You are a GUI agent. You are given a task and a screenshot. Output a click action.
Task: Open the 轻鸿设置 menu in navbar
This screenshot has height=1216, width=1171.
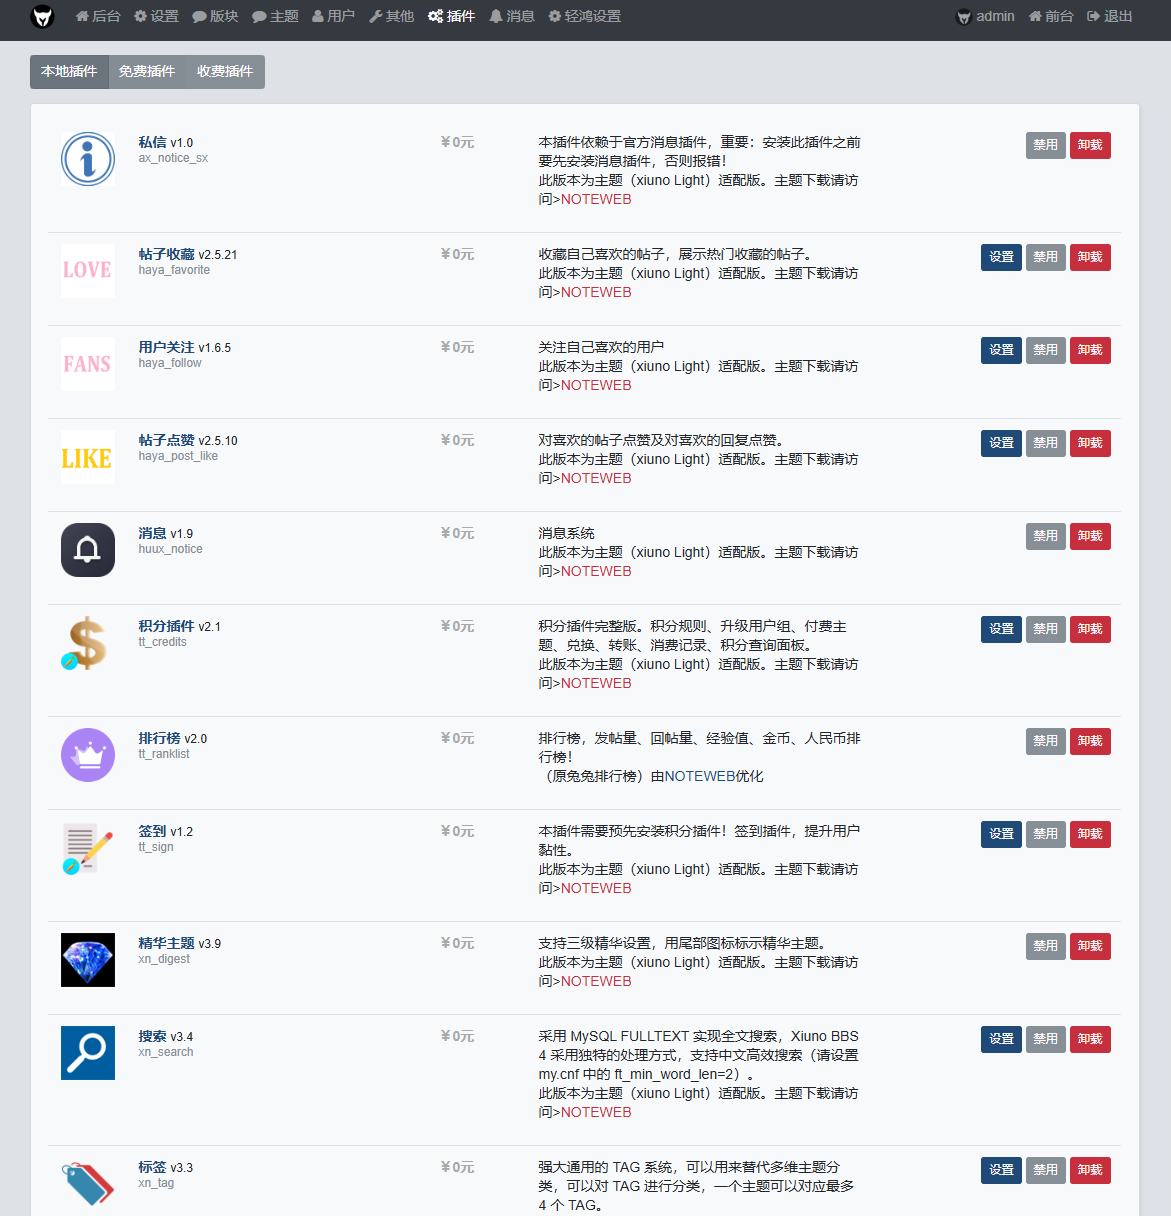click(585, 17)
